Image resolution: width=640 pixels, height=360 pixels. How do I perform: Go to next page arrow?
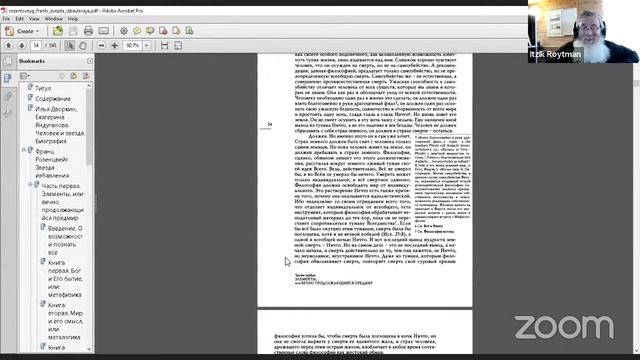(22, 46)
